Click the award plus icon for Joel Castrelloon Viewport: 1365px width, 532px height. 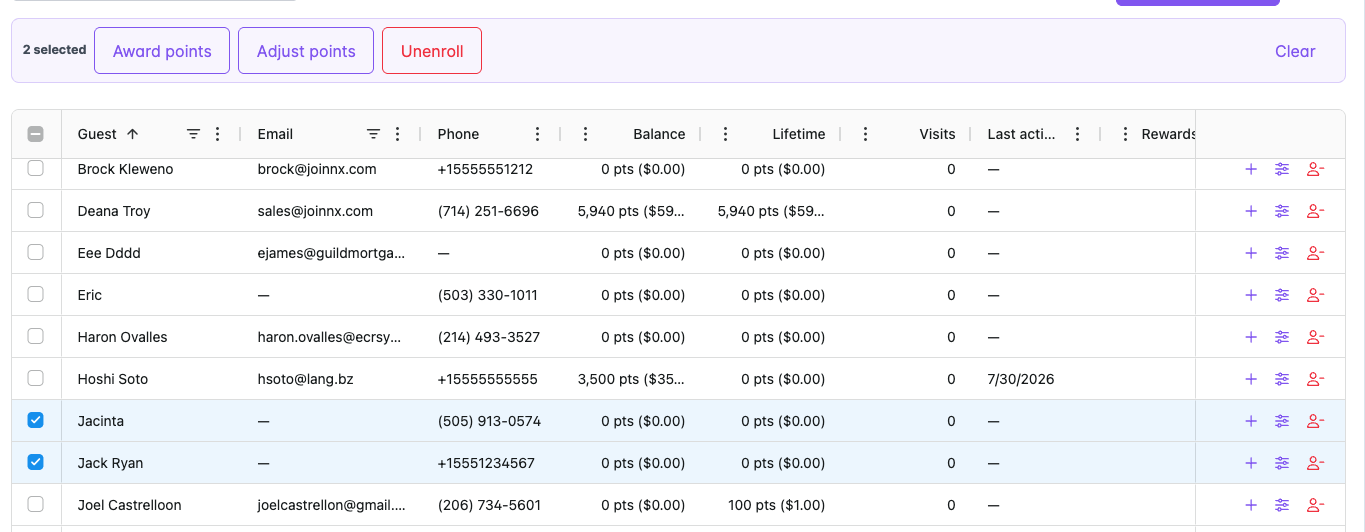(1250, 505)
